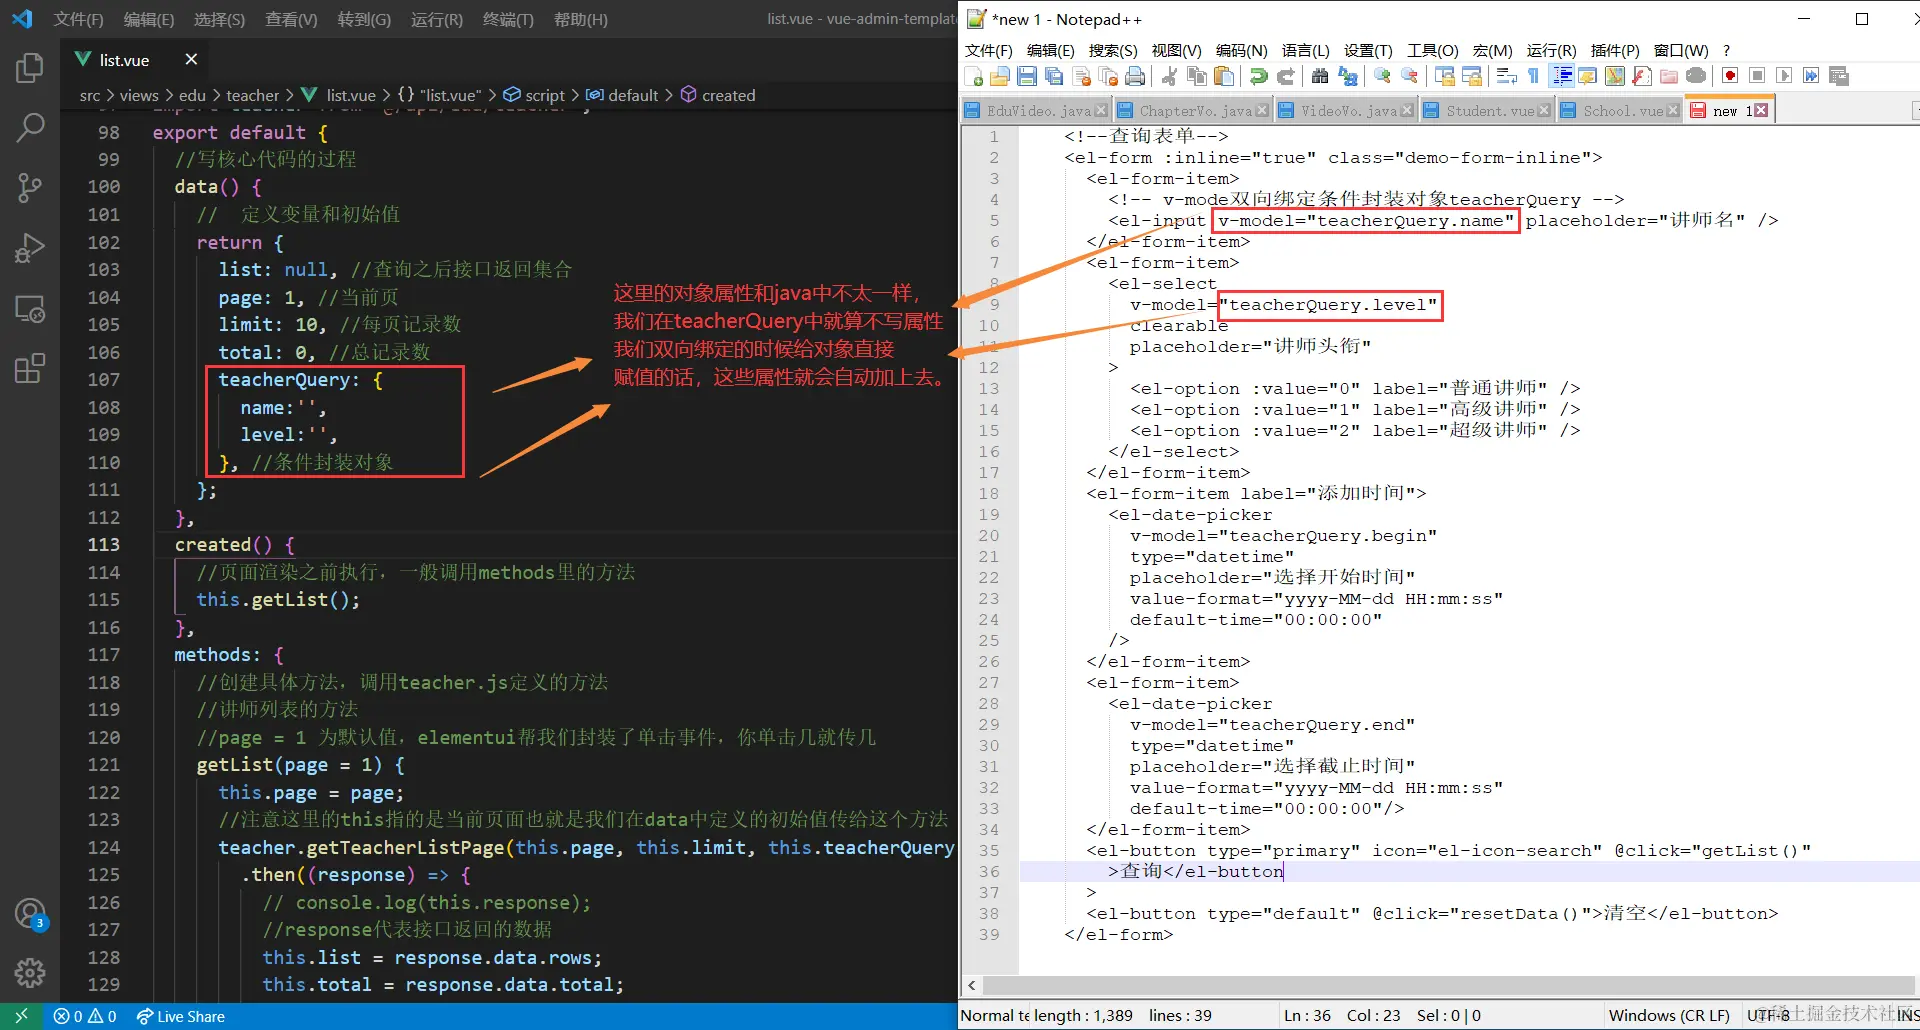The width and height of the screenshot is (1920, 1030).
Task: Redo the last edit in Notepad++
Action: (1286, 76)
